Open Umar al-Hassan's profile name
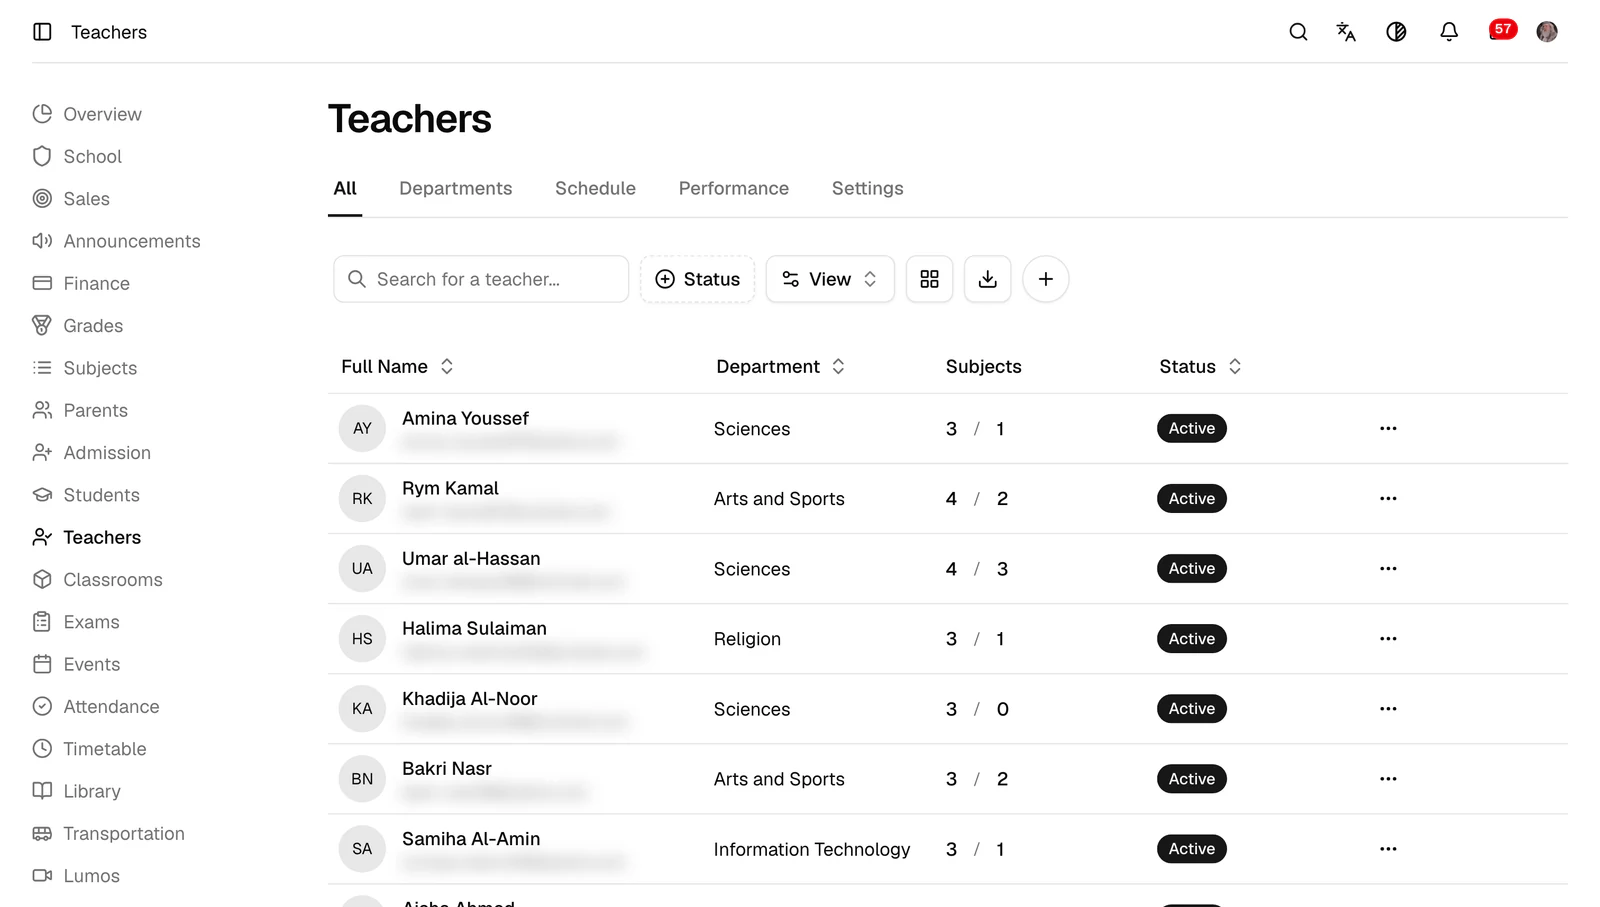This screenshot has height=907, width=1600. coord(471,558)
